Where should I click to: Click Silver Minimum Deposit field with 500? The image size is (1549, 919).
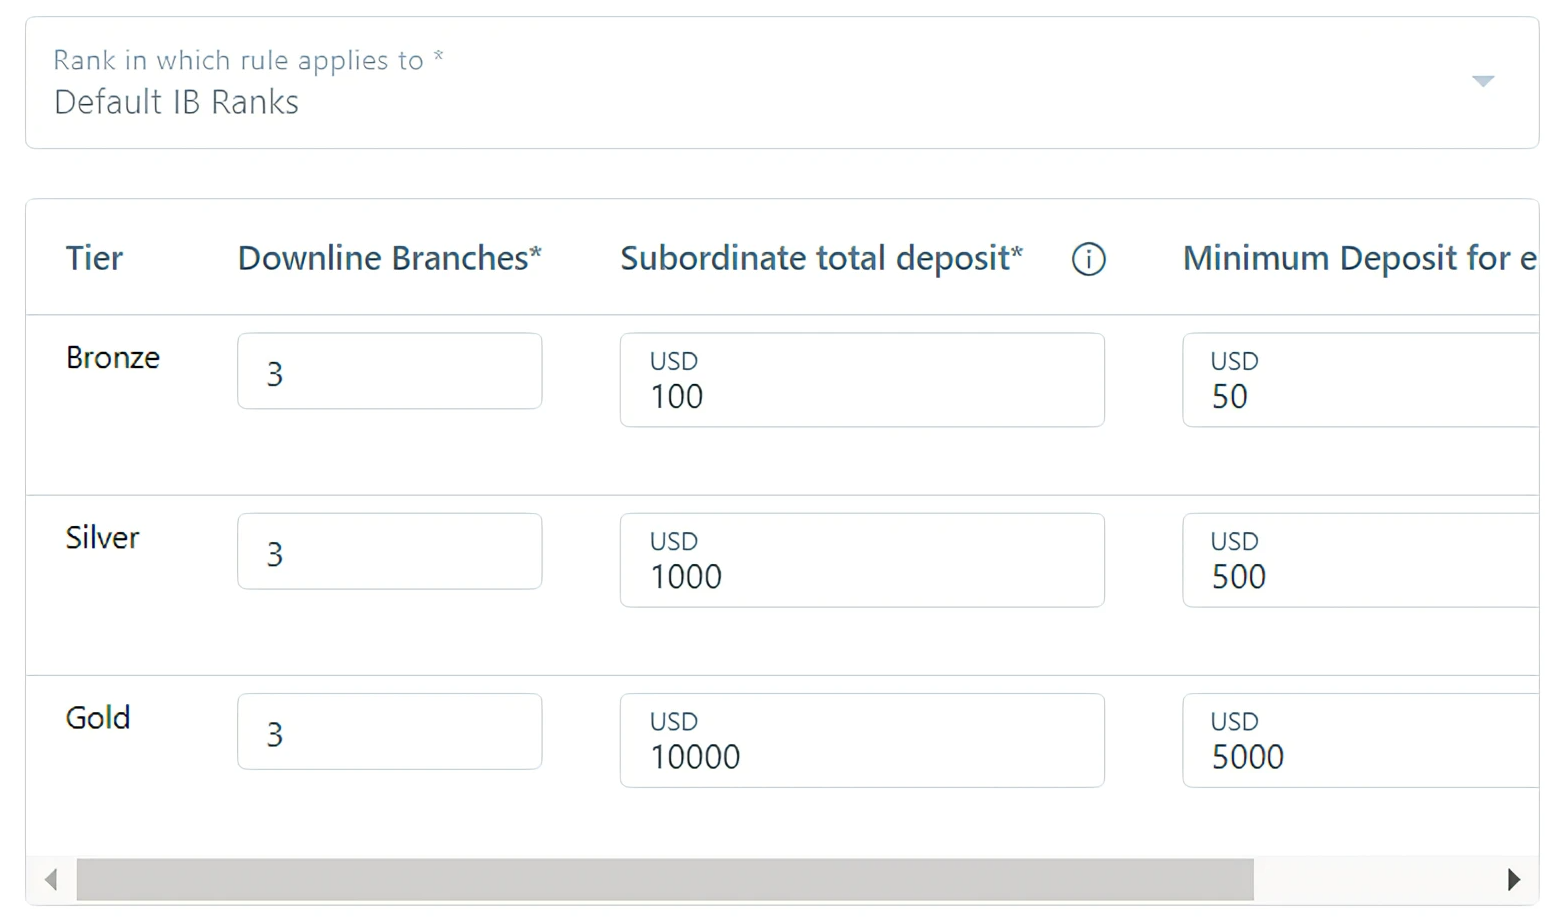tap(1359, 561)
